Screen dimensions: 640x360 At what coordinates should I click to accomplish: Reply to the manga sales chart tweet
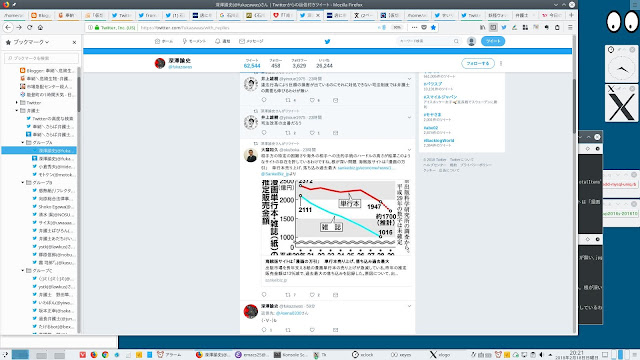(x=264, y=295)
